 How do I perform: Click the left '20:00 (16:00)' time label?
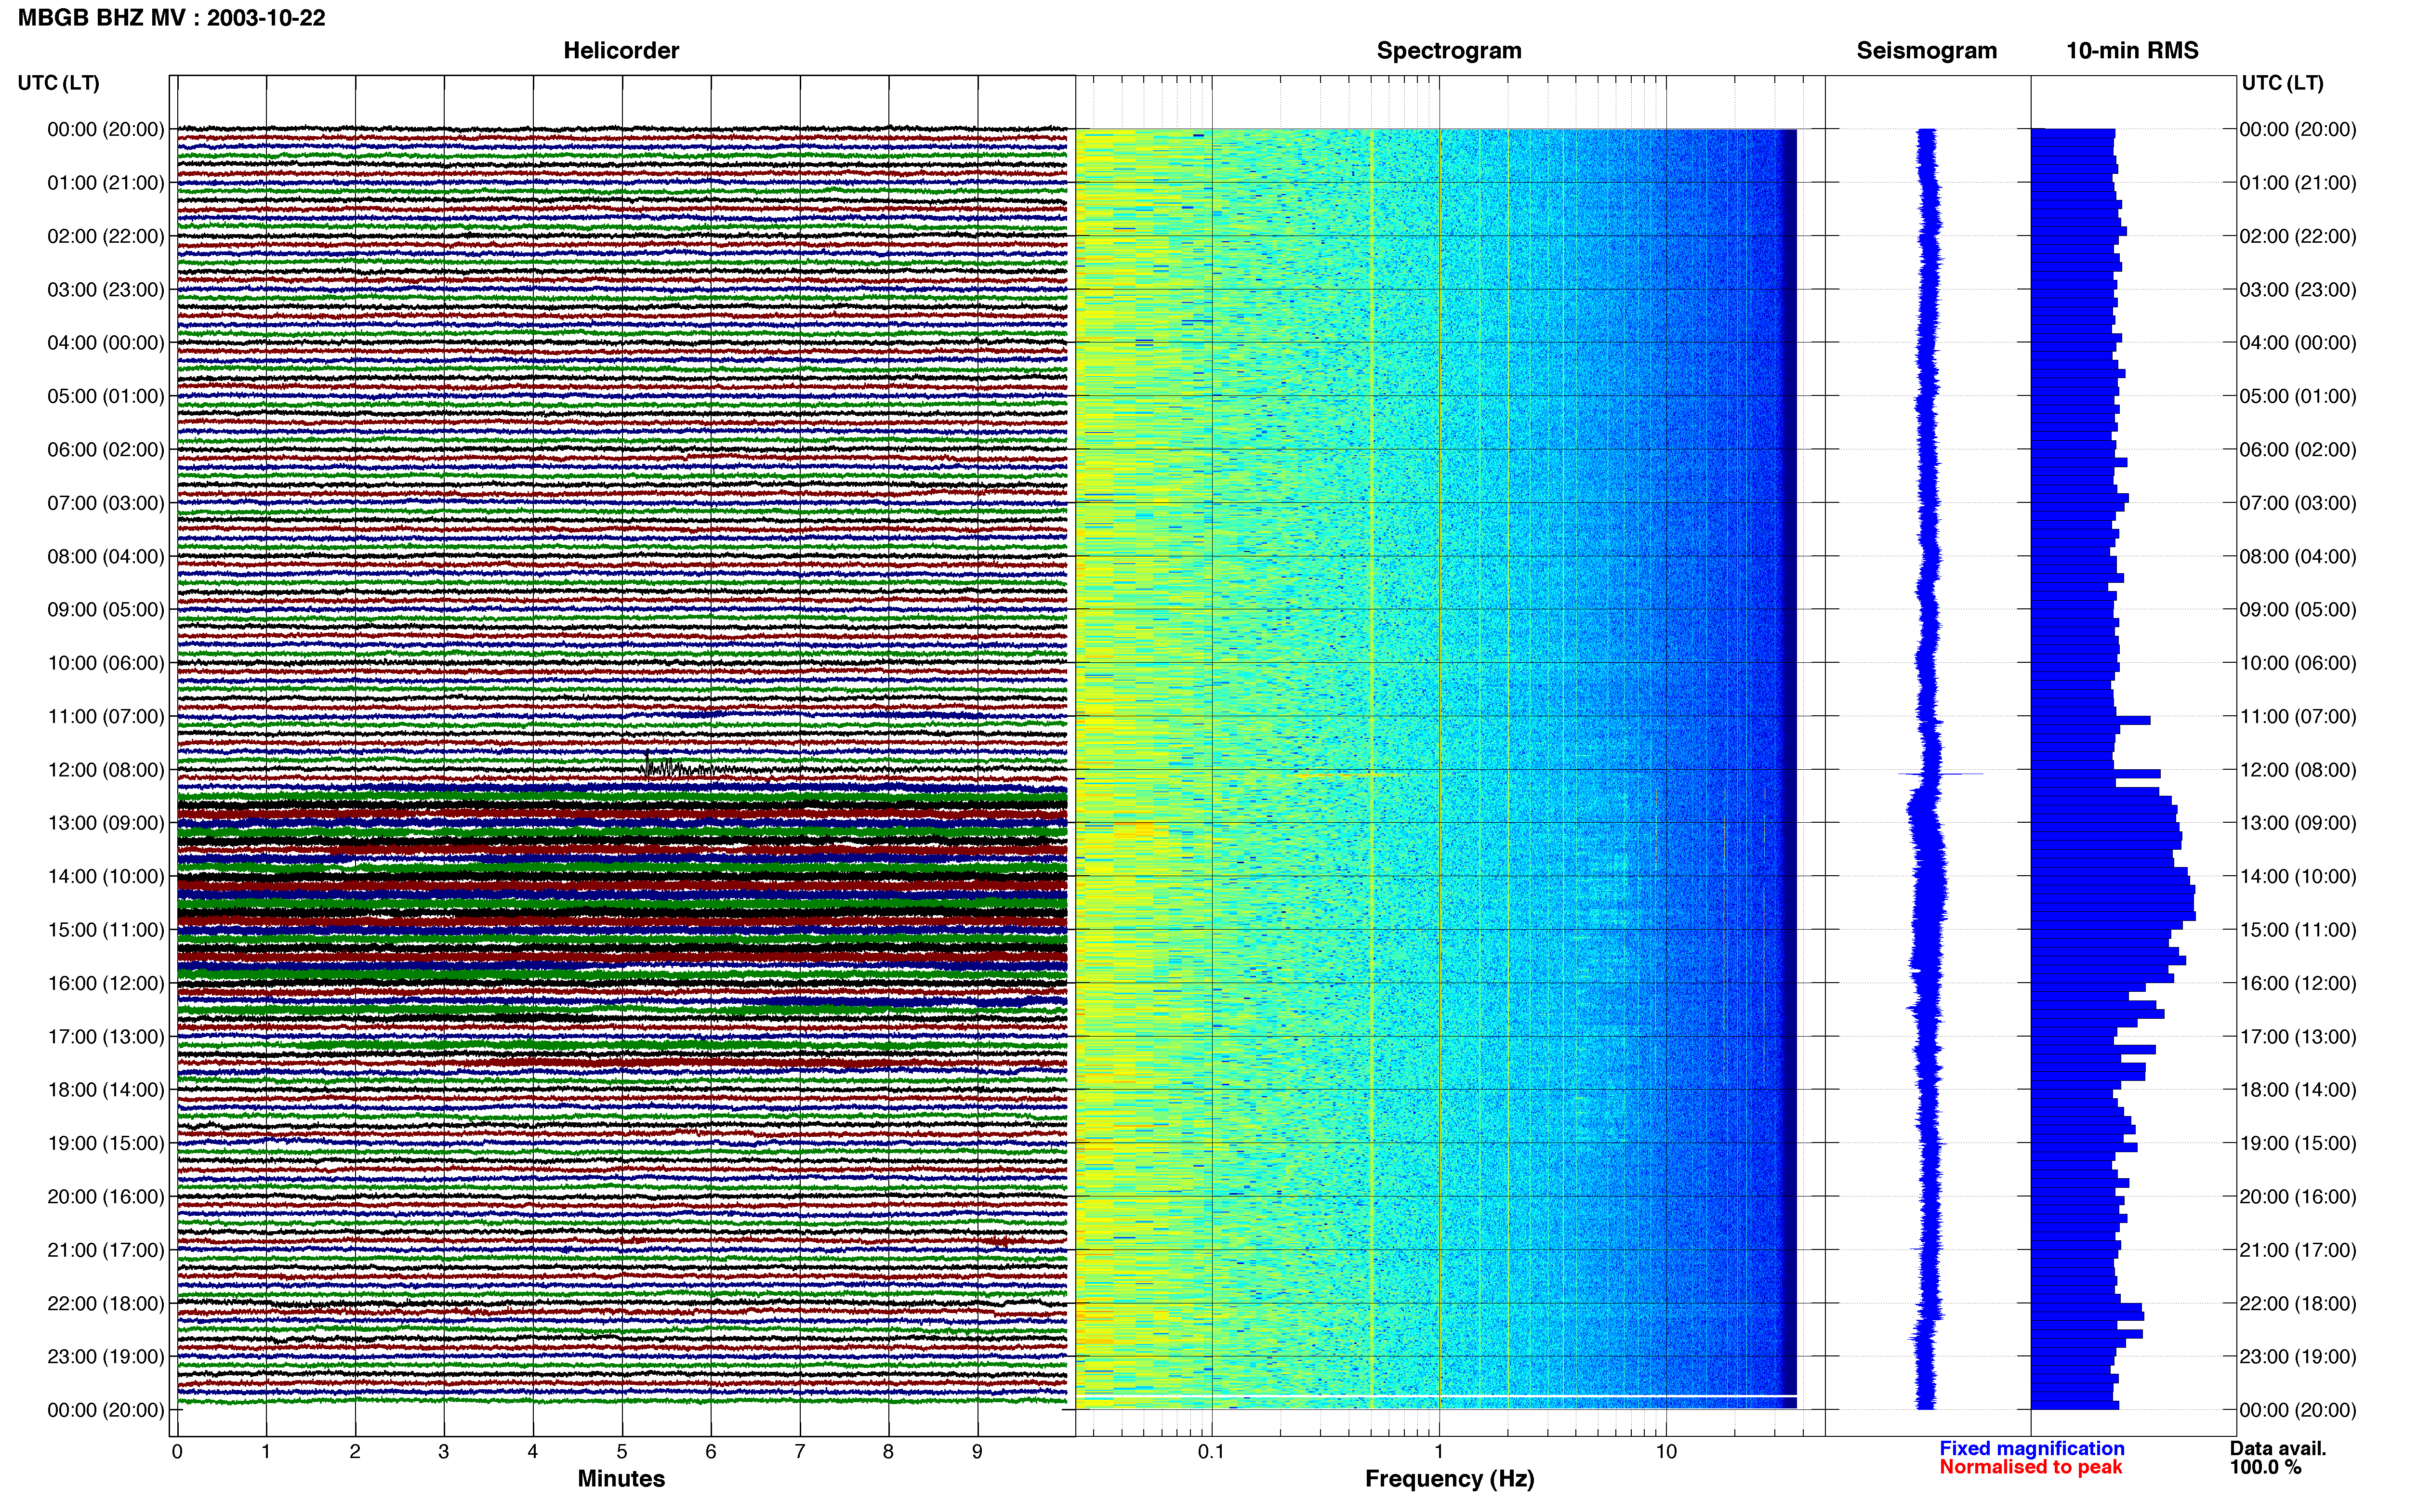[106, 1196]
